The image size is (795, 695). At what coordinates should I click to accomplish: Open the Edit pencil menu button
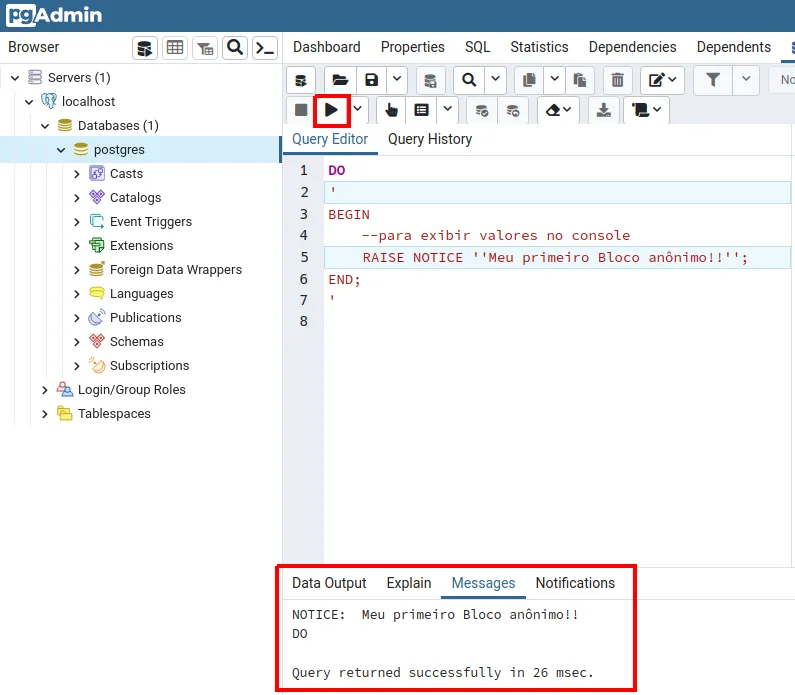[662, 80]
